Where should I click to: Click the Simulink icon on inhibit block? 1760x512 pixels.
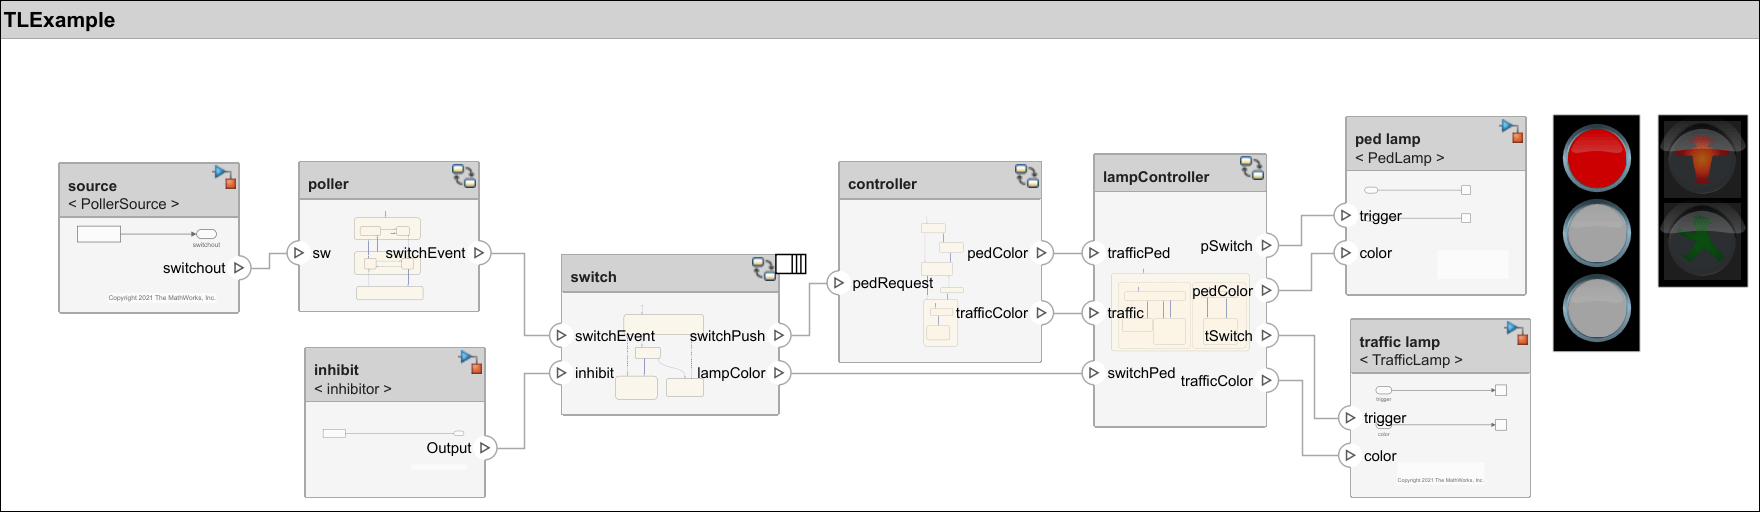(x=471, y=362)
